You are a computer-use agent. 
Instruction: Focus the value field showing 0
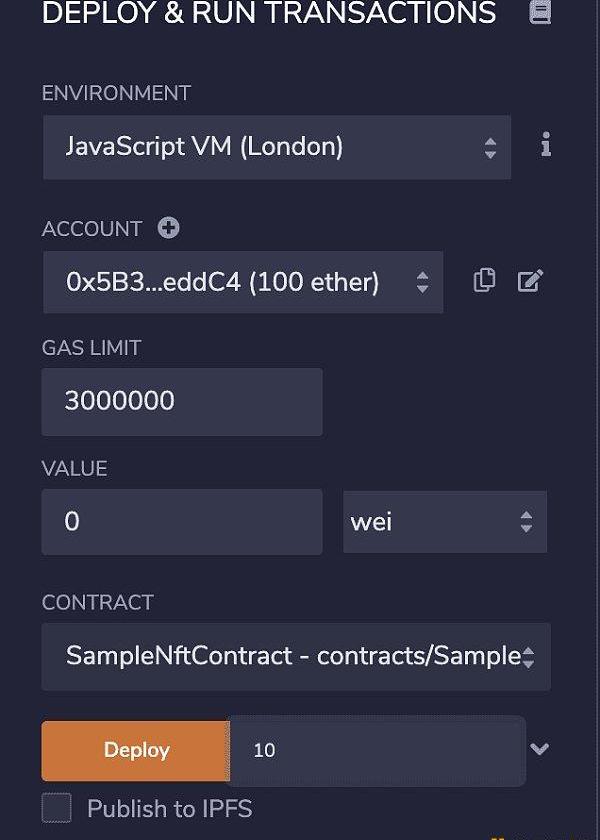[x=182, y=521]
